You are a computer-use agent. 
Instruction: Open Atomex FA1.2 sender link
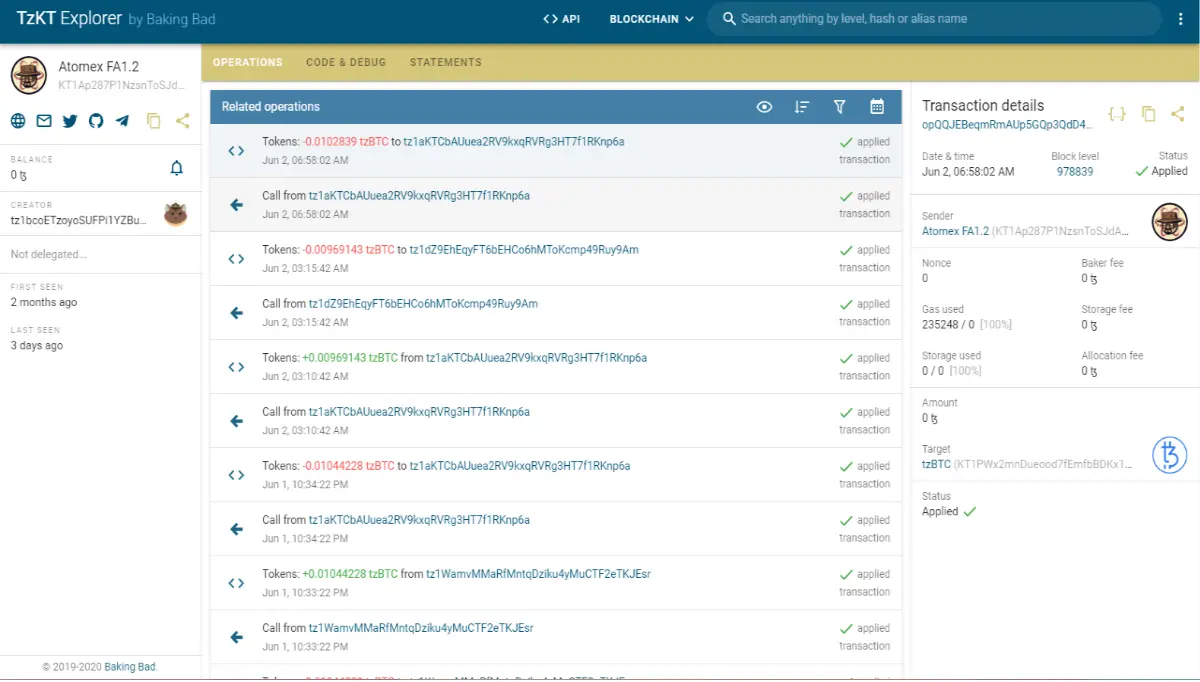click(x=955, y=231)
